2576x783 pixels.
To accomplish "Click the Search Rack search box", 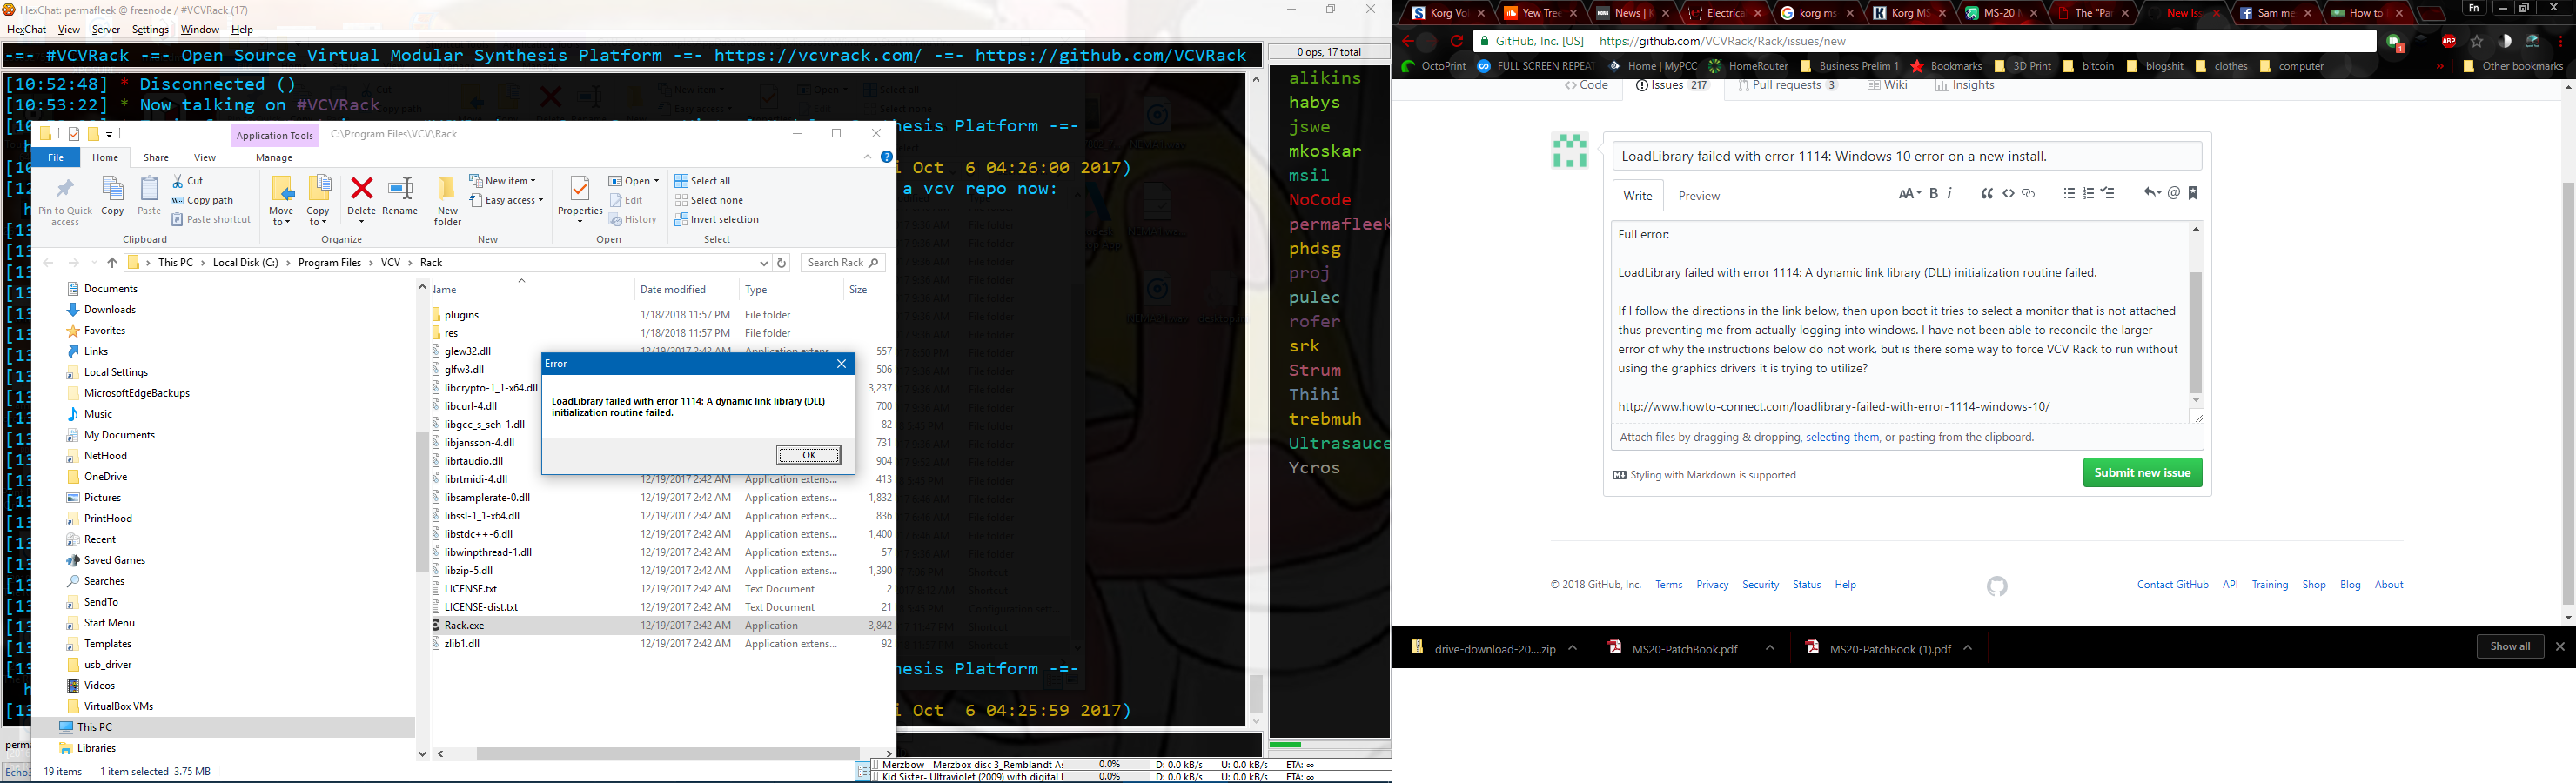I will click(x=843, y=263).
